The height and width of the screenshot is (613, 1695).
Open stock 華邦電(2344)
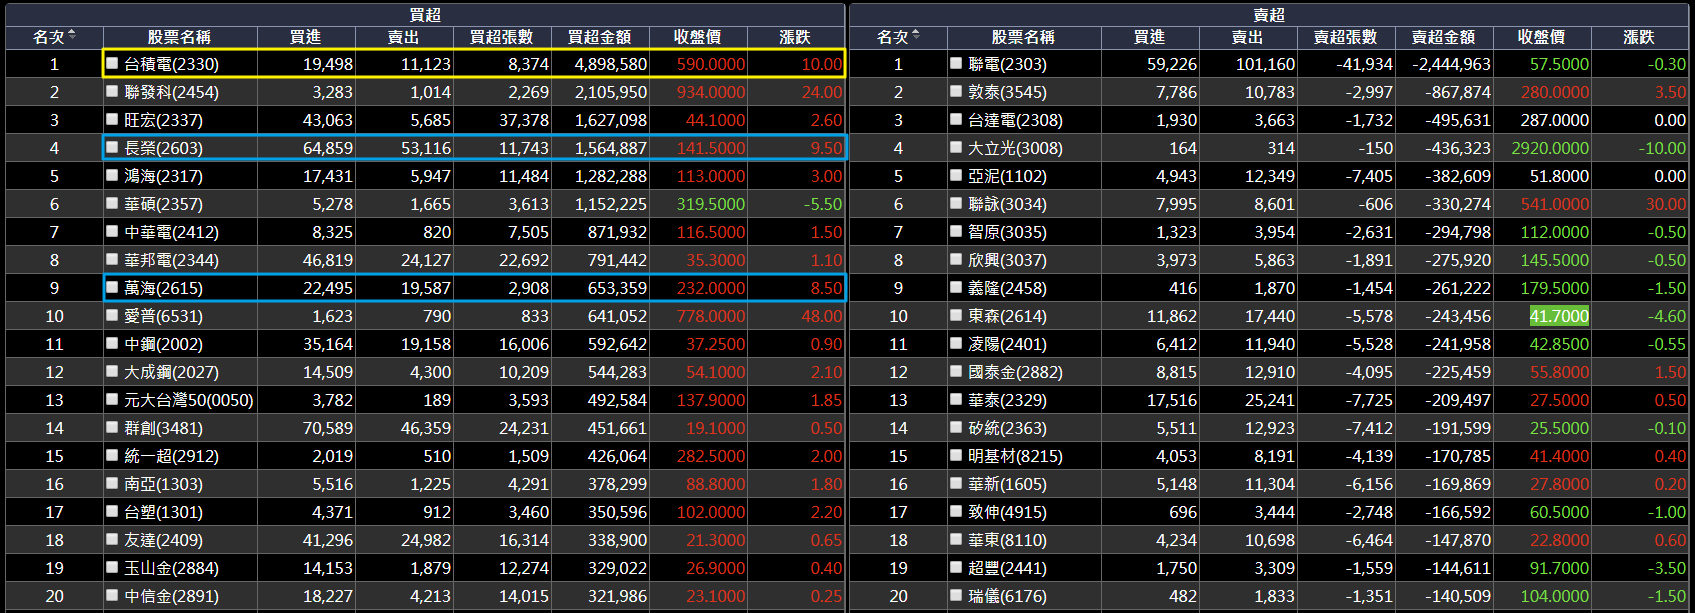tap(171, 260)
